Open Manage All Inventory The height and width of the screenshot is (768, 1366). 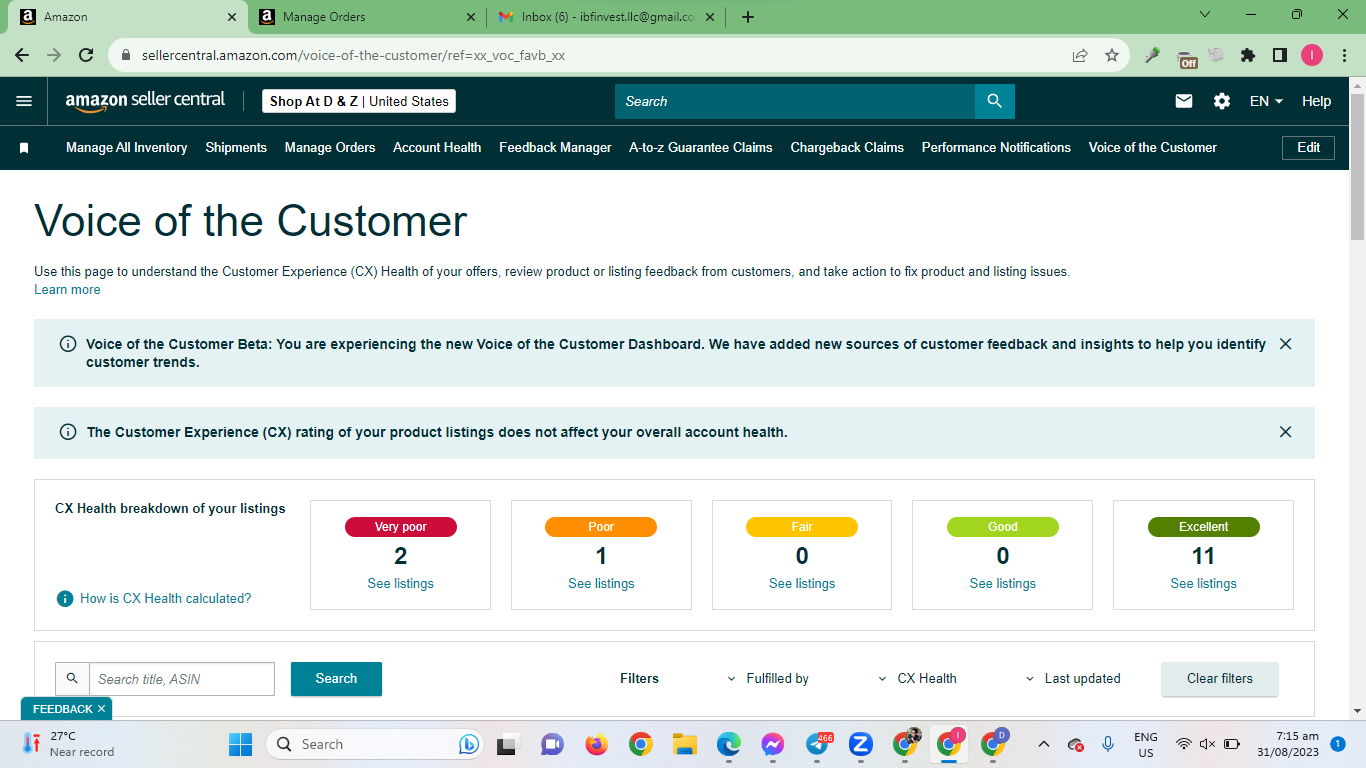tap(127, 148)
